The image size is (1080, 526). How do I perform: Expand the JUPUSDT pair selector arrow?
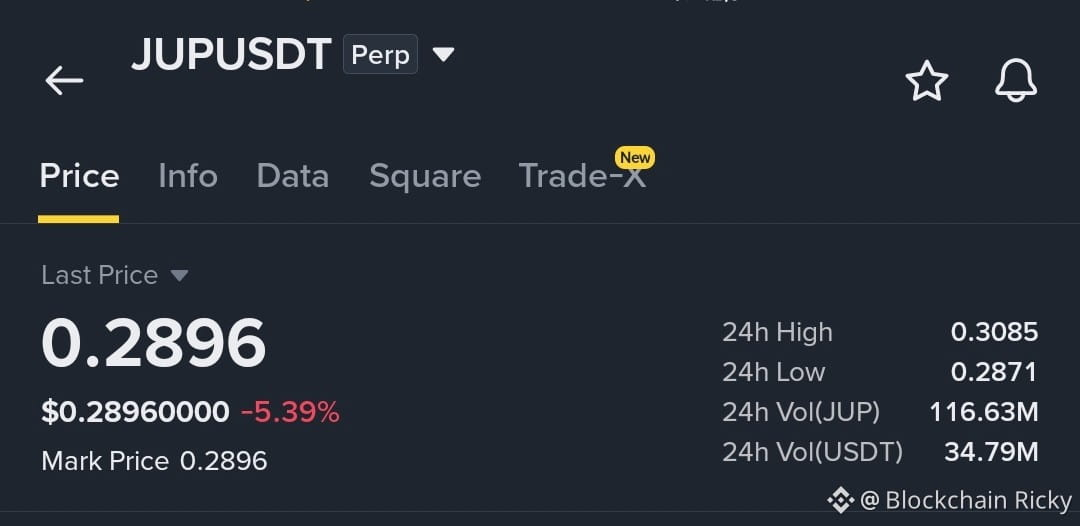click(443, 54)
